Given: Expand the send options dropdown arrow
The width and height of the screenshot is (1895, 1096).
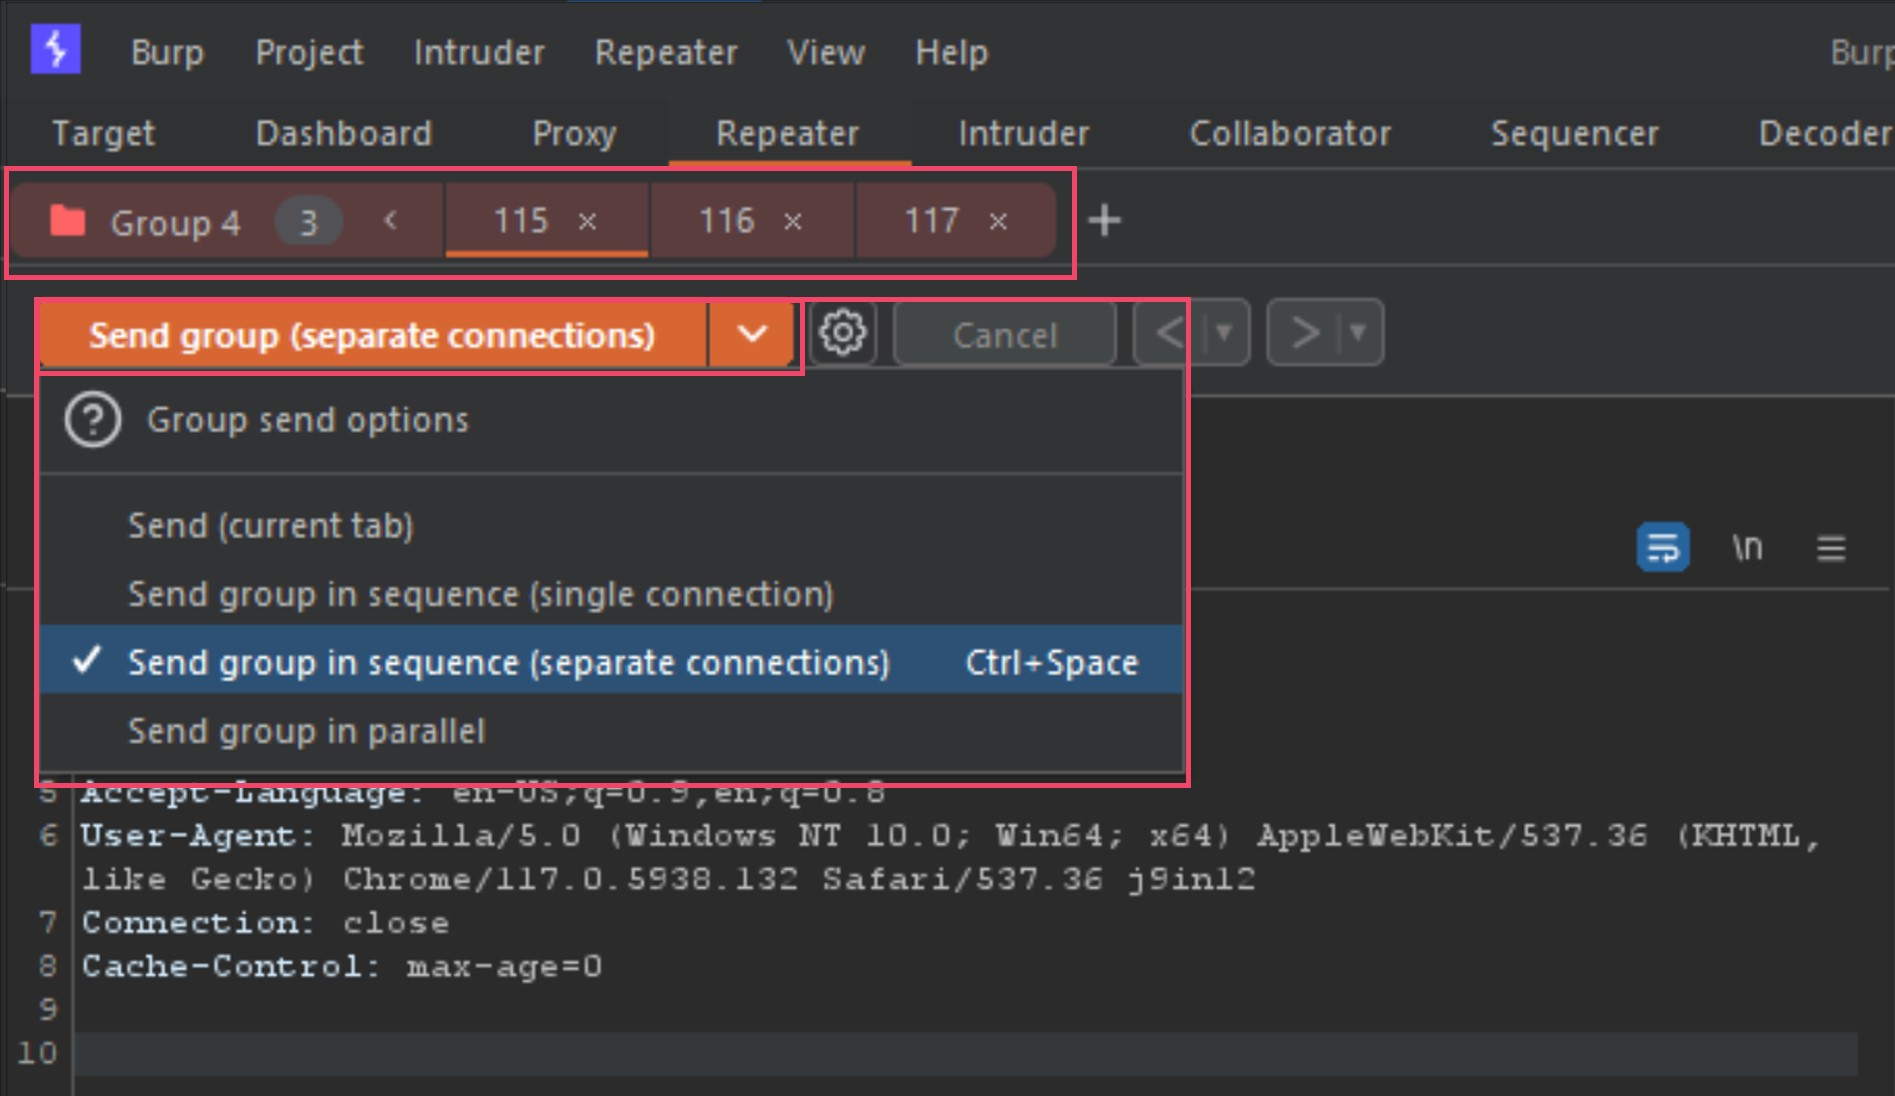Looking at the screenshot, I should coord(753,335).
